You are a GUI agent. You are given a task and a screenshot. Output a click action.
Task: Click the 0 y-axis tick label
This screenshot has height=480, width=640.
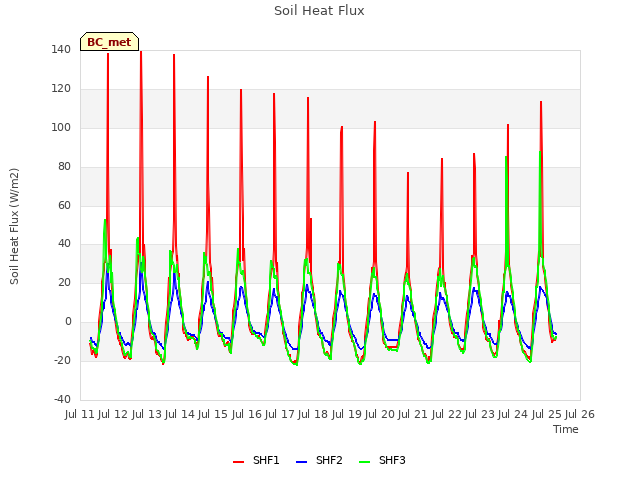point(68,322)
